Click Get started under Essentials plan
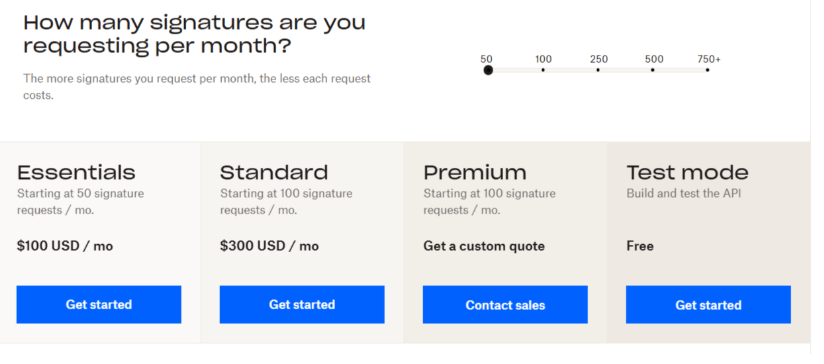 point(99,305)
